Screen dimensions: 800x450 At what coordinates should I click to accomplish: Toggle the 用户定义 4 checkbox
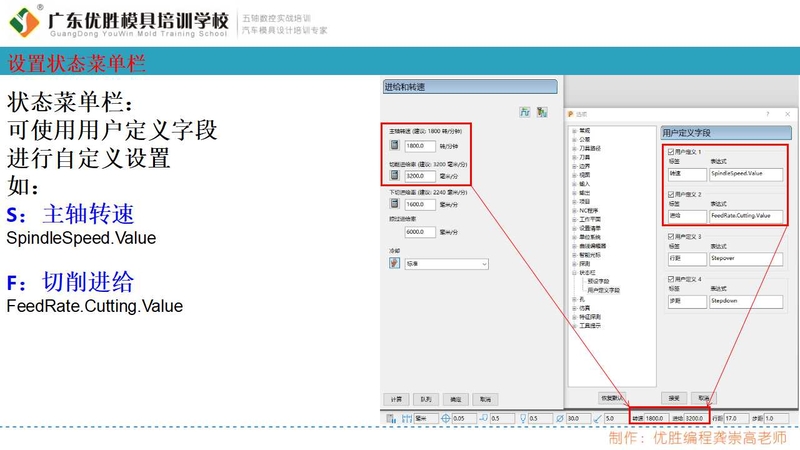pyautogui.click(x=671, y=279)
